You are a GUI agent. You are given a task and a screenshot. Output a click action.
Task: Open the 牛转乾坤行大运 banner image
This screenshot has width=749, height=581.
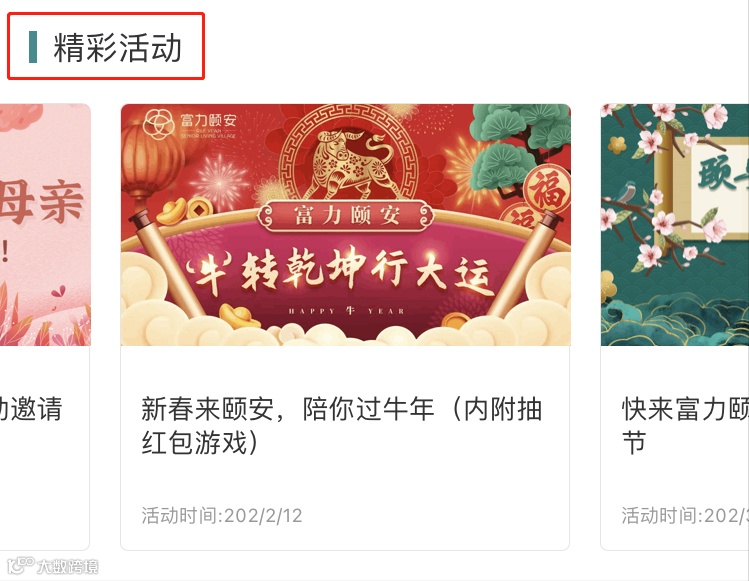point(345,225)
